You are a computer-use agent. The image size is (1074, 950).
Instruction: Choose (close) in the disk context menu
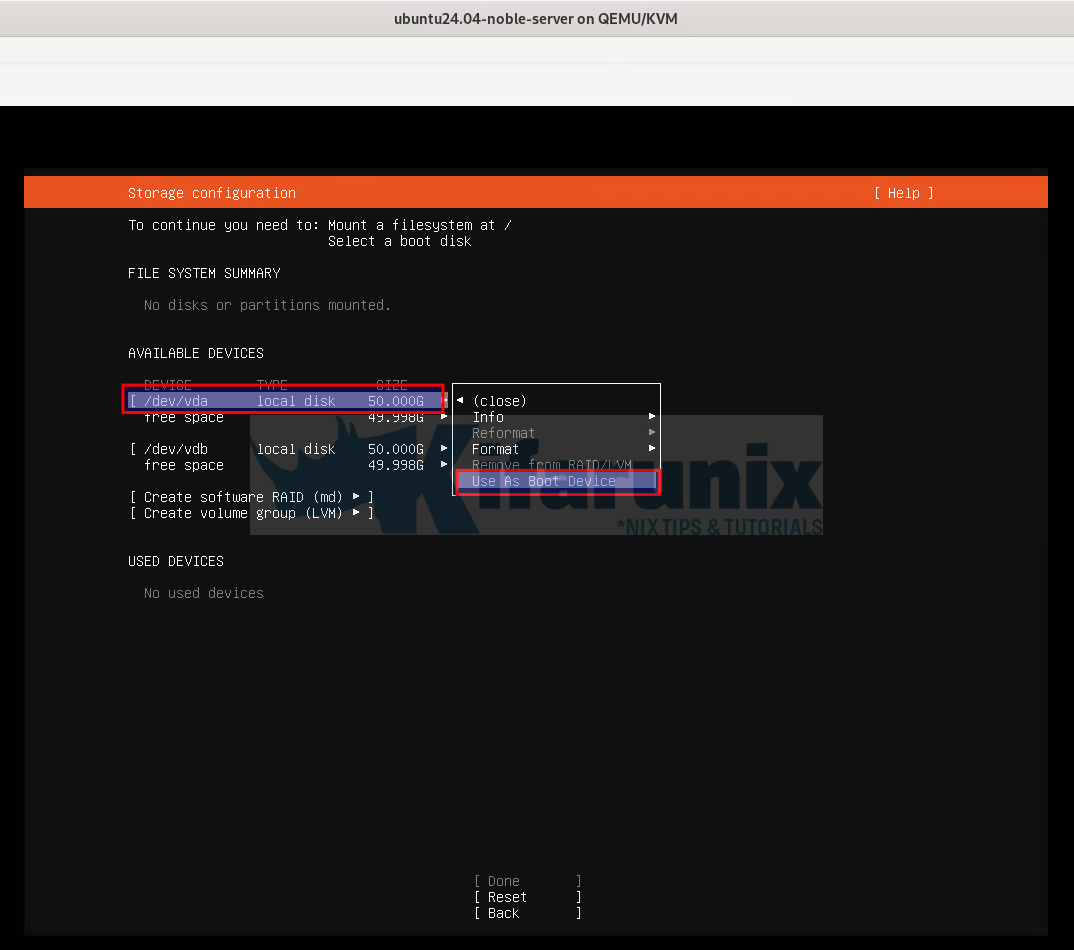pos(499,401)
